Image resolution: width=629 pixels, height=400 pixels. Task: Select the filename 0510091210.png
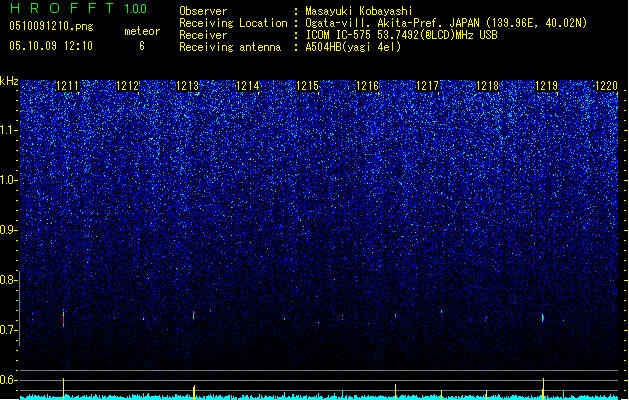pos(51,26)
